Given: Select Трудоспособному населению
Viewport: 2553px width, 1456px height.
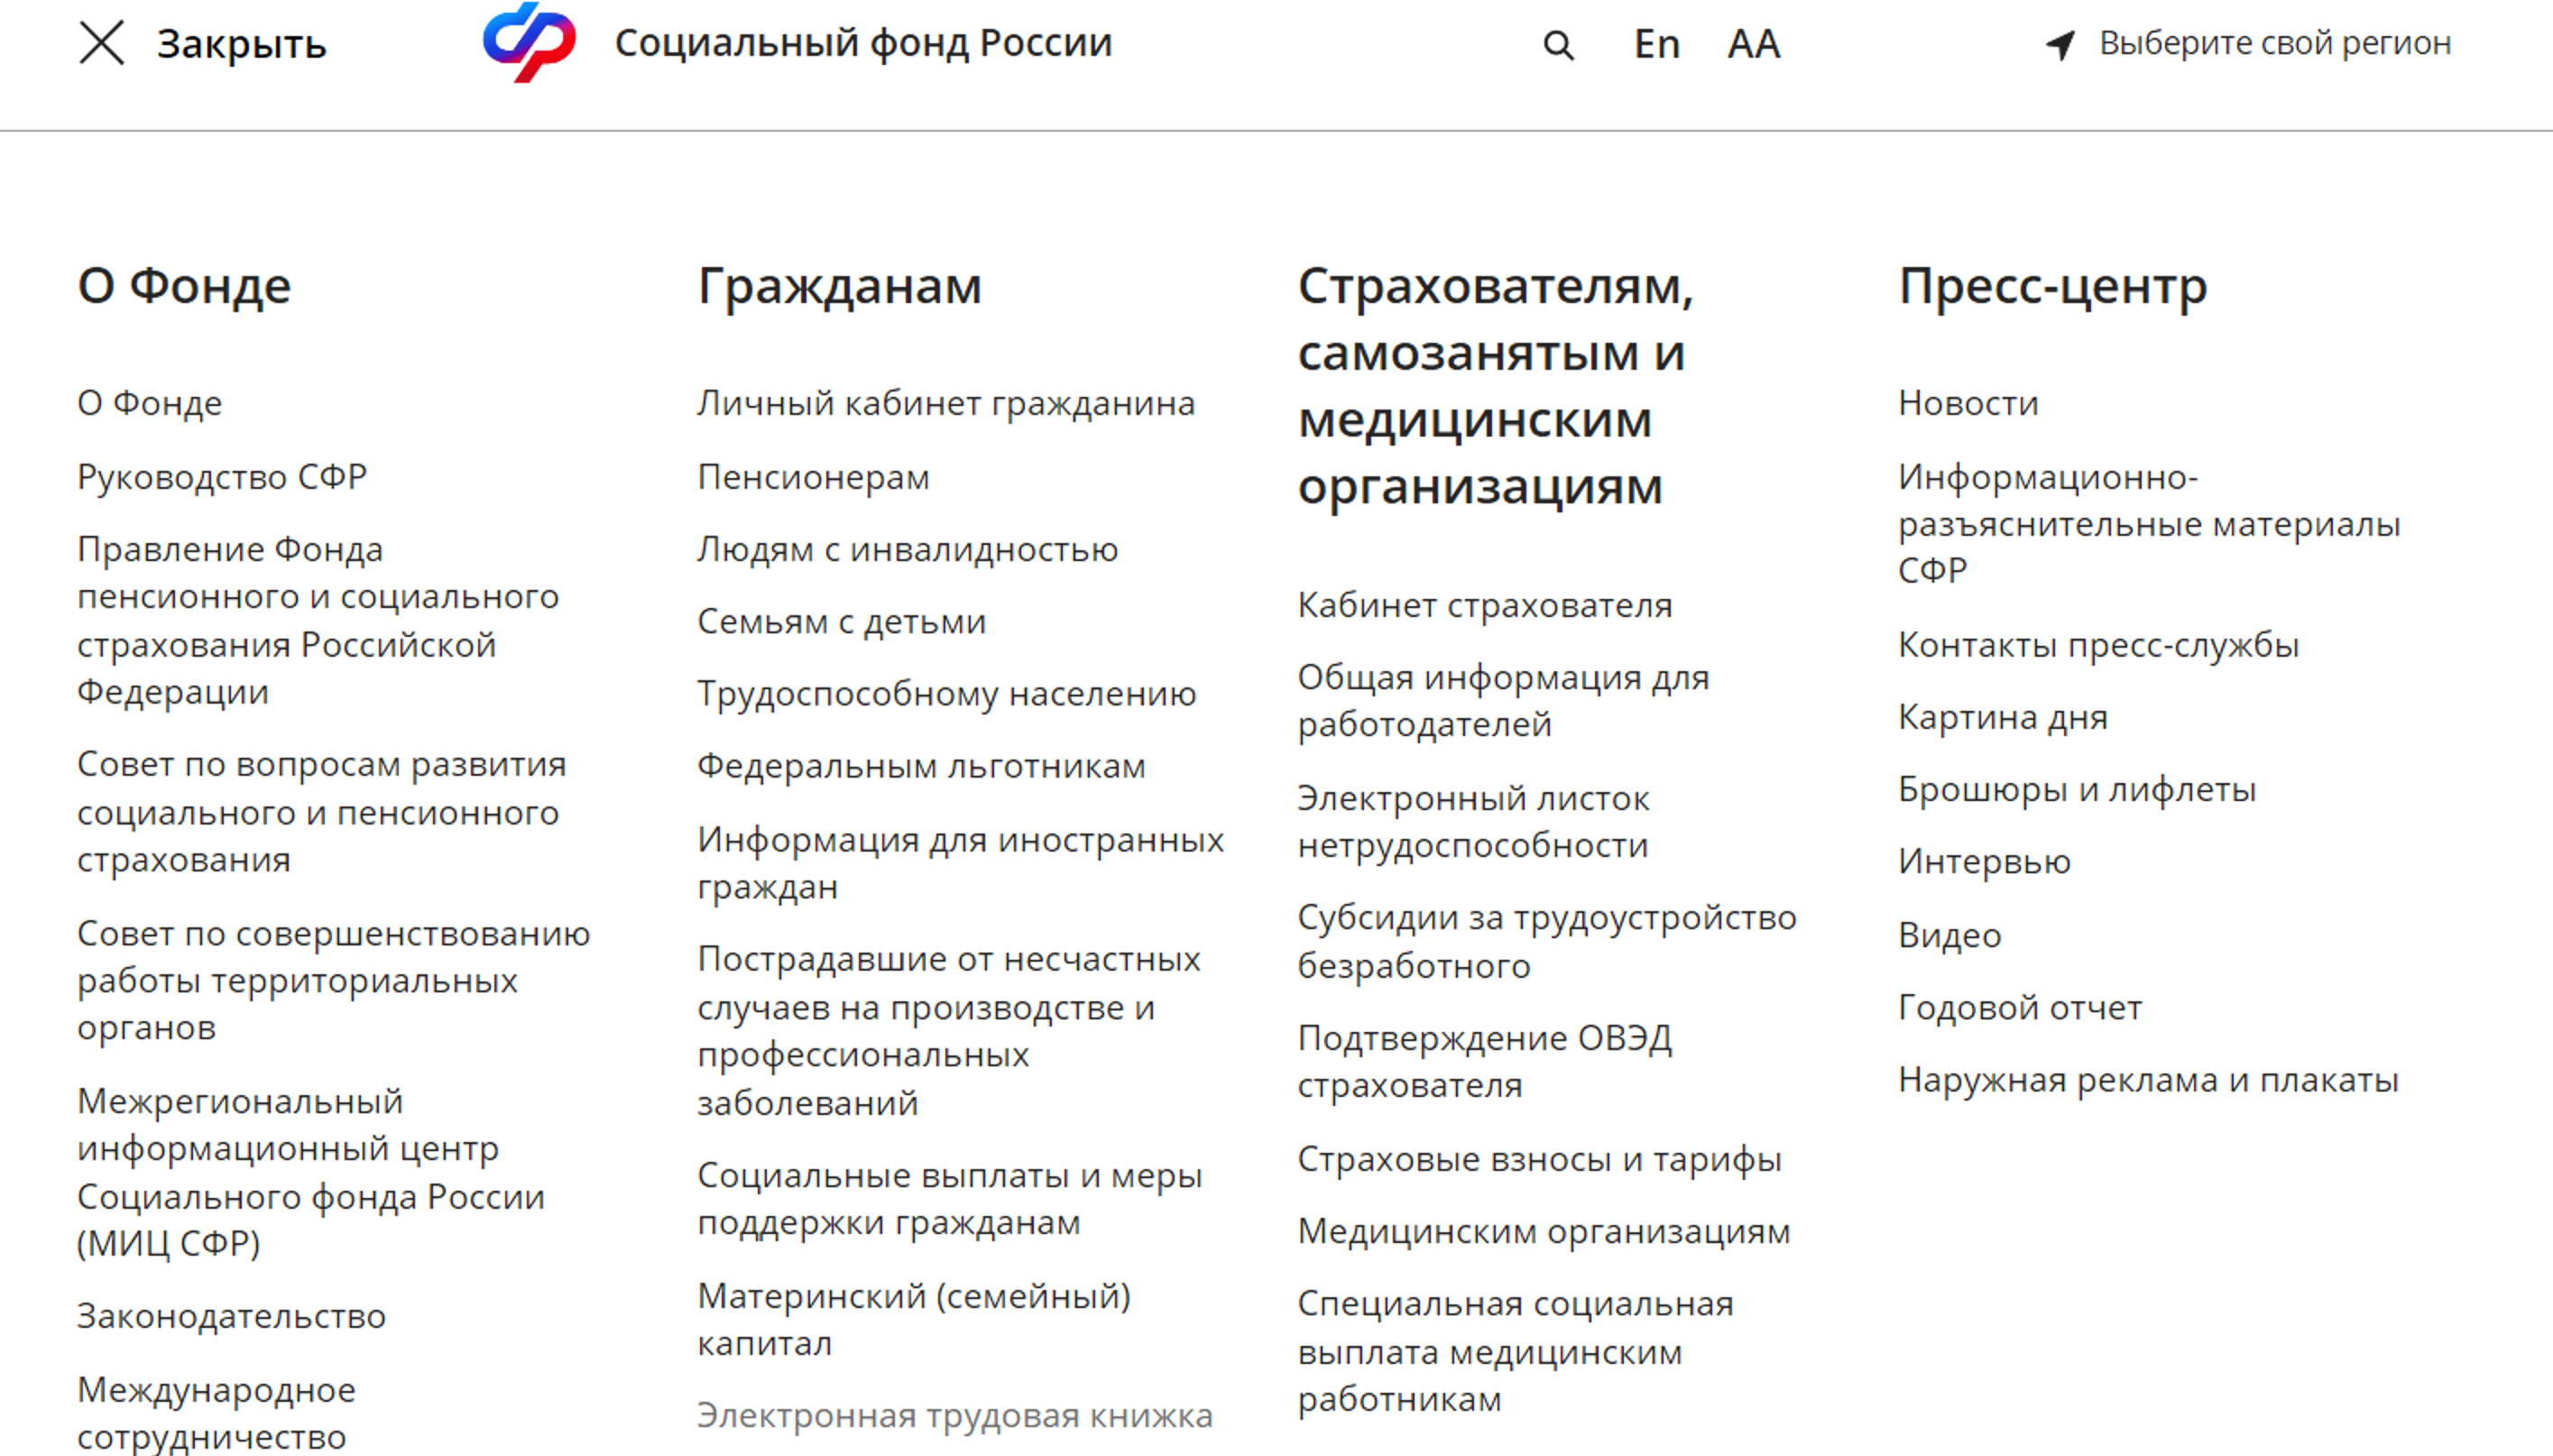Looking at the screenshot, I should click(947, 693).
